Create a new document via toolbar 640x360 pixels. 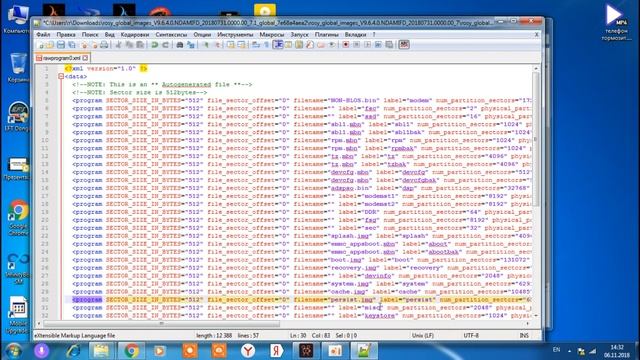point(41,45)
